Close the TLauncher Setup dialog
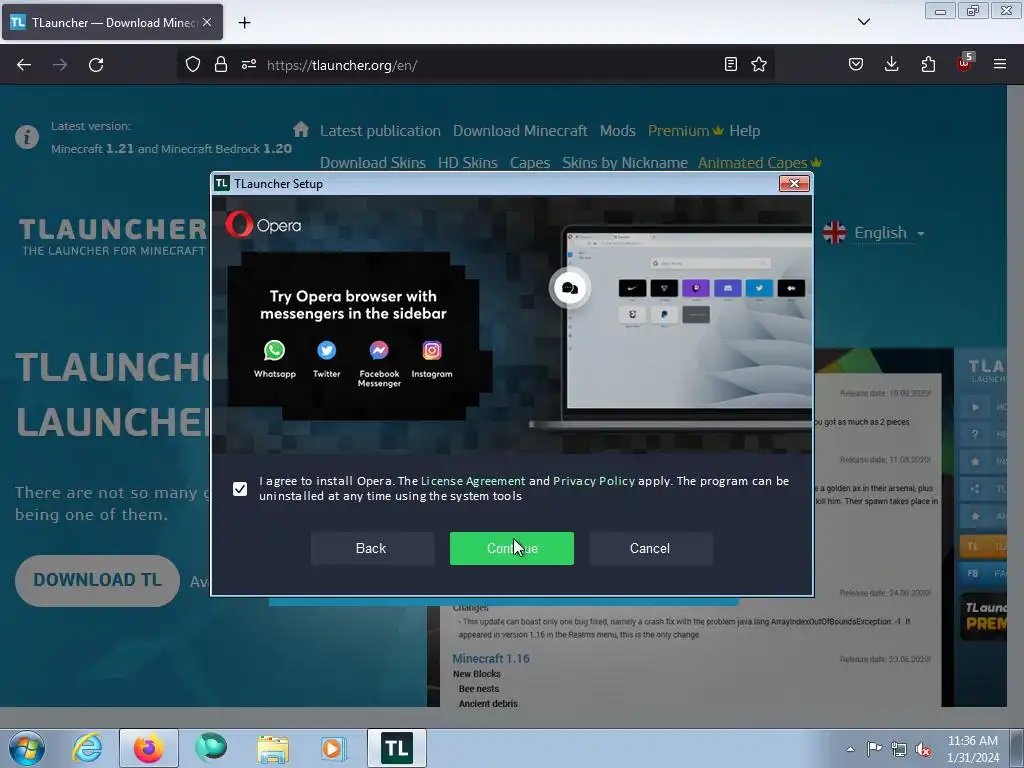Screen dimensions: 1024x768 (x=794, y=184)
